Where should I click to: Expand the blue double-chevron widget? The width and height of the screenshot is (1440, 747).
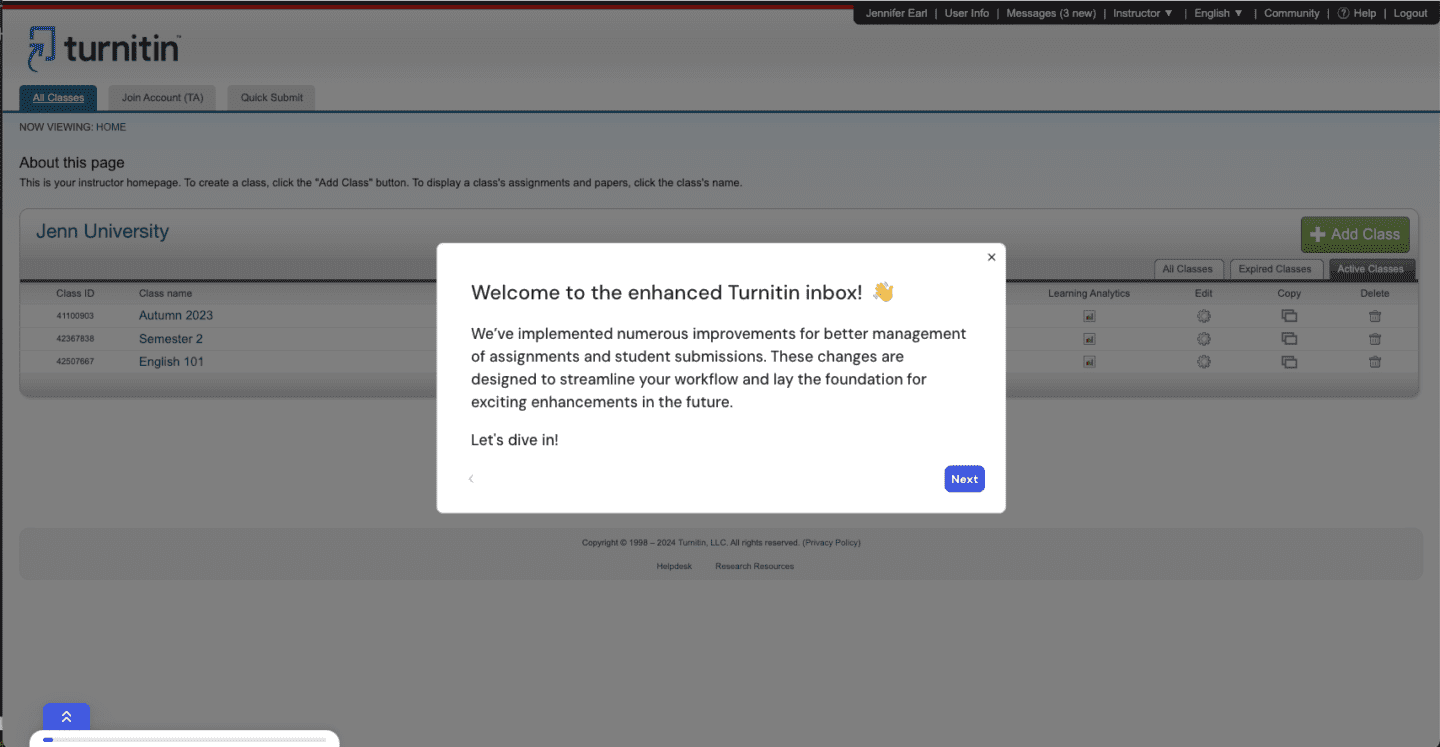tap(66, 717)
